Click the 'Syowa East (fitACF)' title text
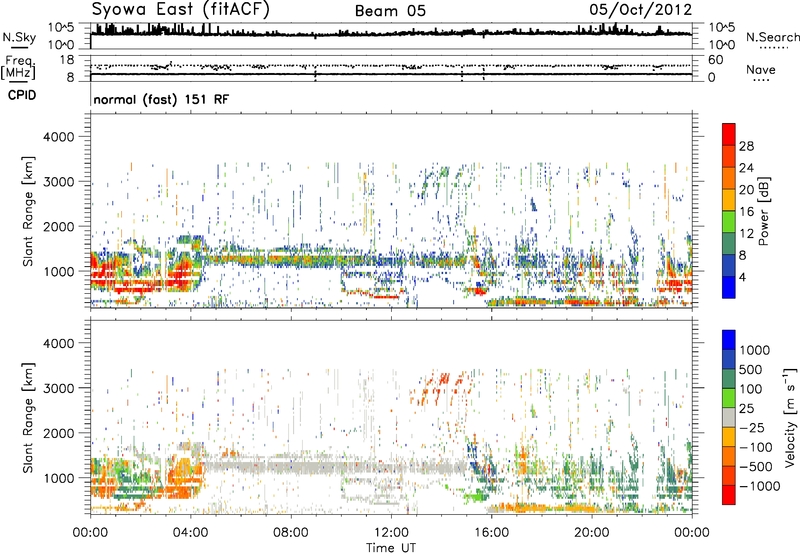The image size is (800, 554). (x=181, y=9)
